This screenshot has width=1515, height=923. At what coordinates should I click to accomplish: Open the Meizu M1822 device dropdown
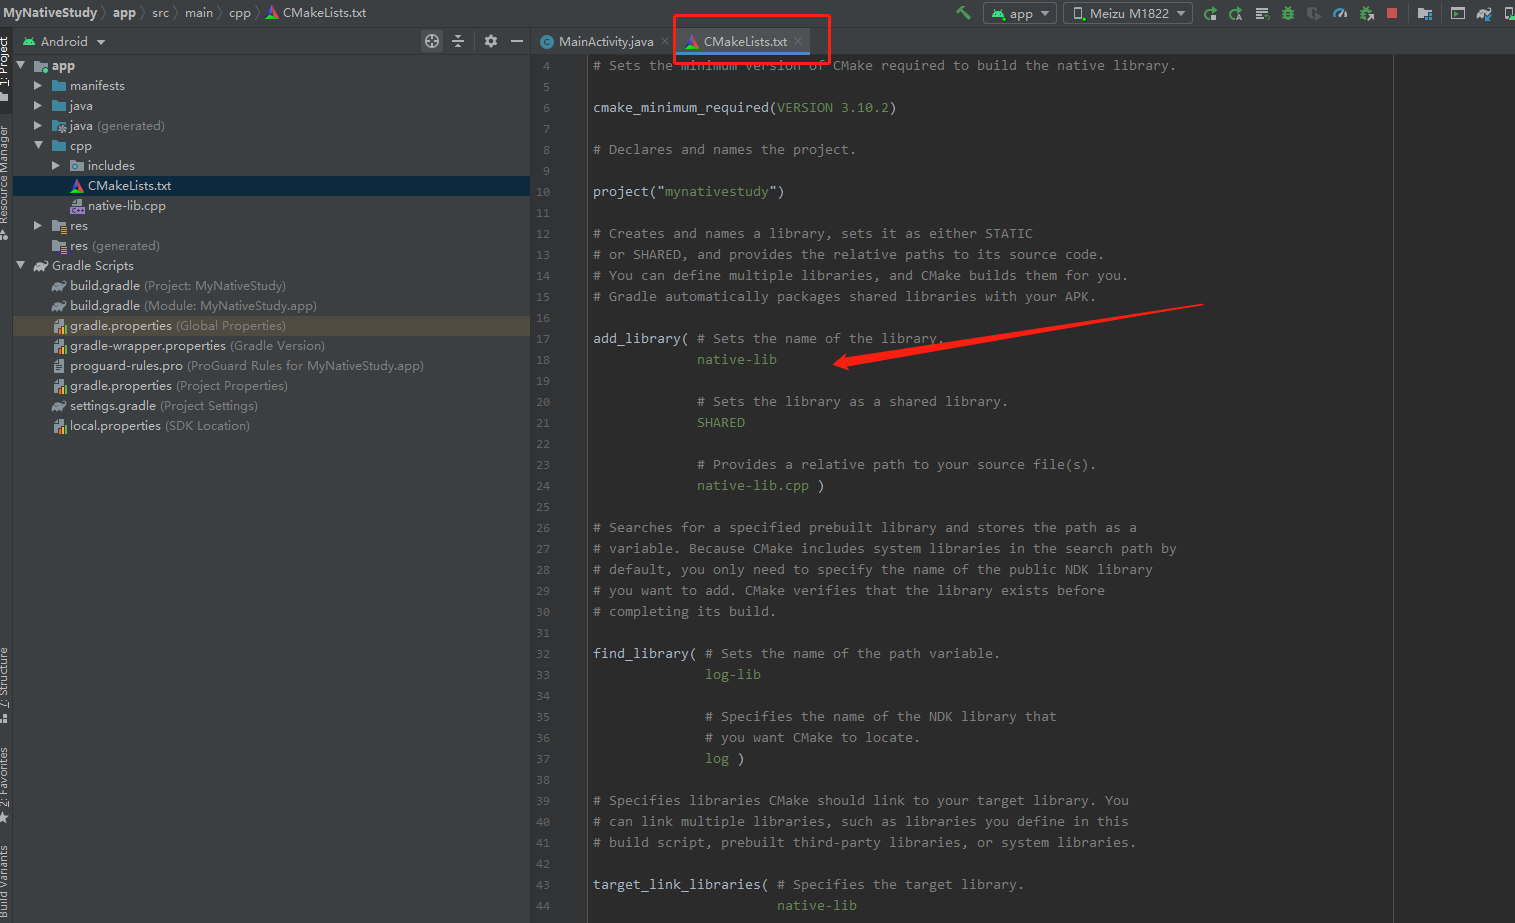point(1128,13)
